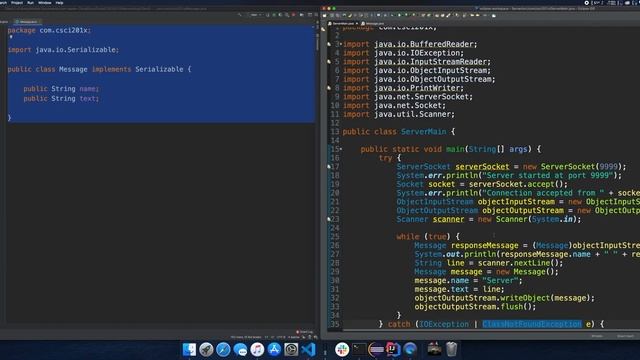Click warning marker beside PrintWriter import
640x360 pixels.
coord(329,88)
